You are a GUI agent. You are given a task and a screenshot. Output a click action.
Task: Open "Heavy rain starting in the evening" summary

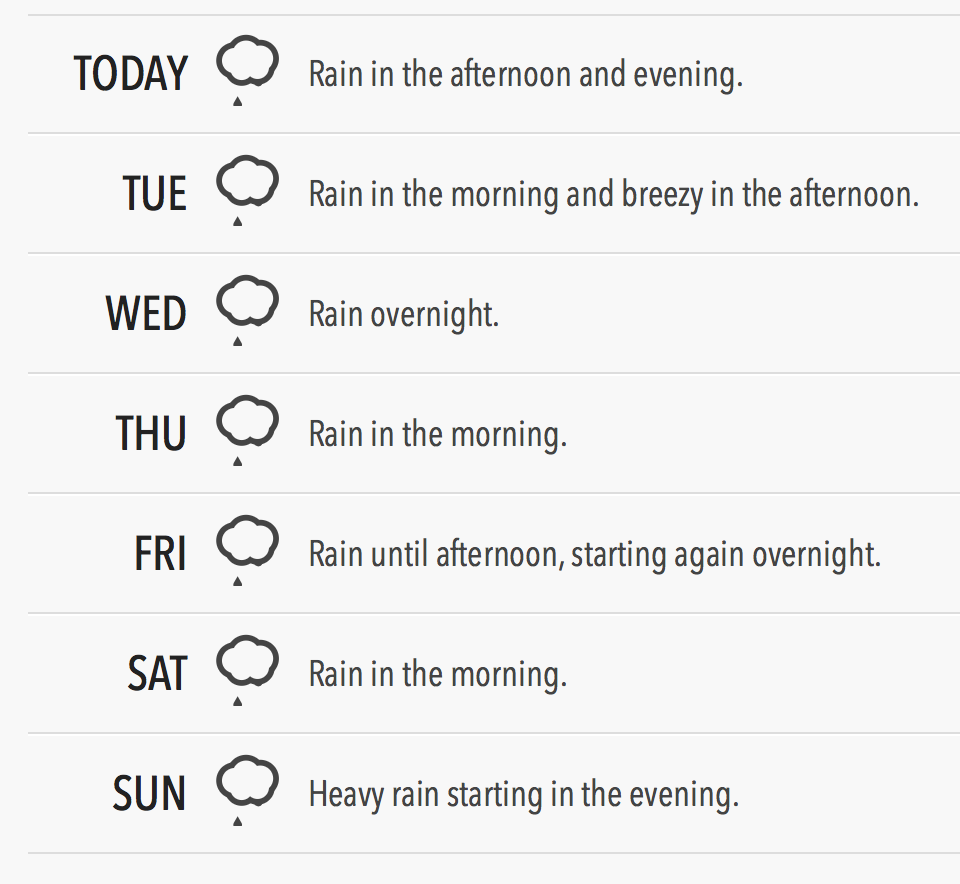click(523, 795)
